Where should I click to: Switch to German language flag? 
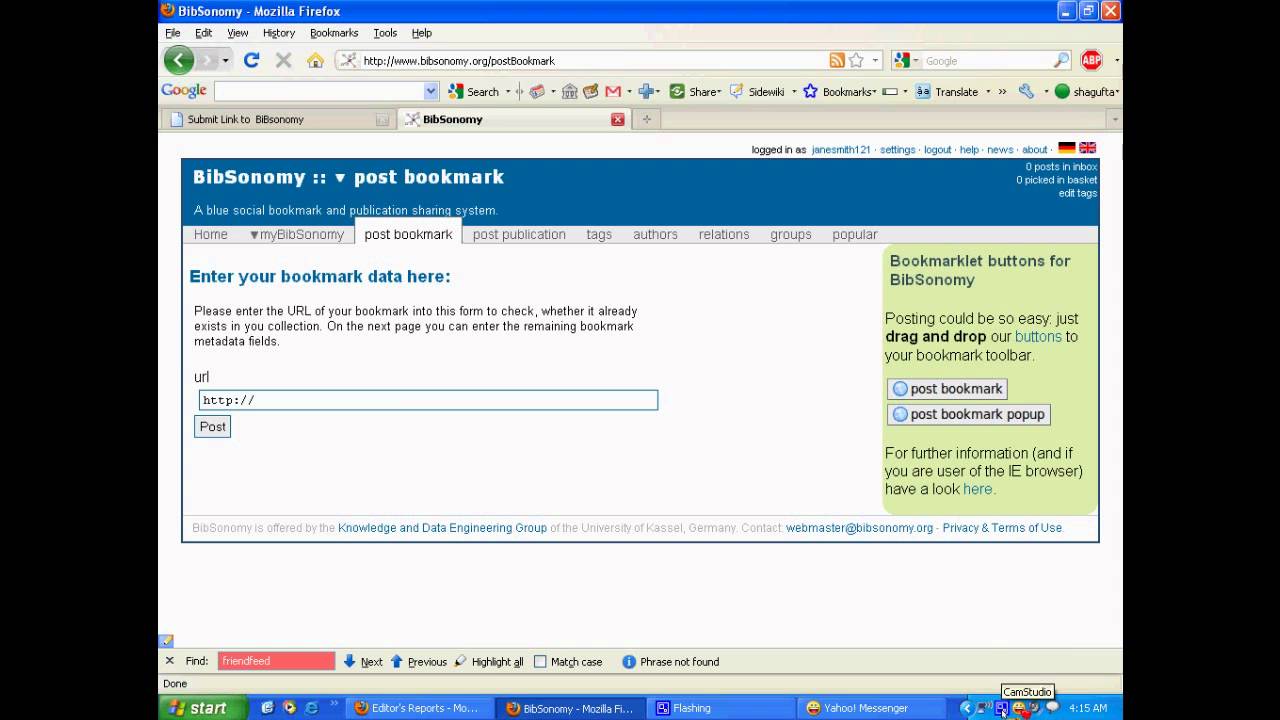pyautogui.click(x=1067, y=148)
